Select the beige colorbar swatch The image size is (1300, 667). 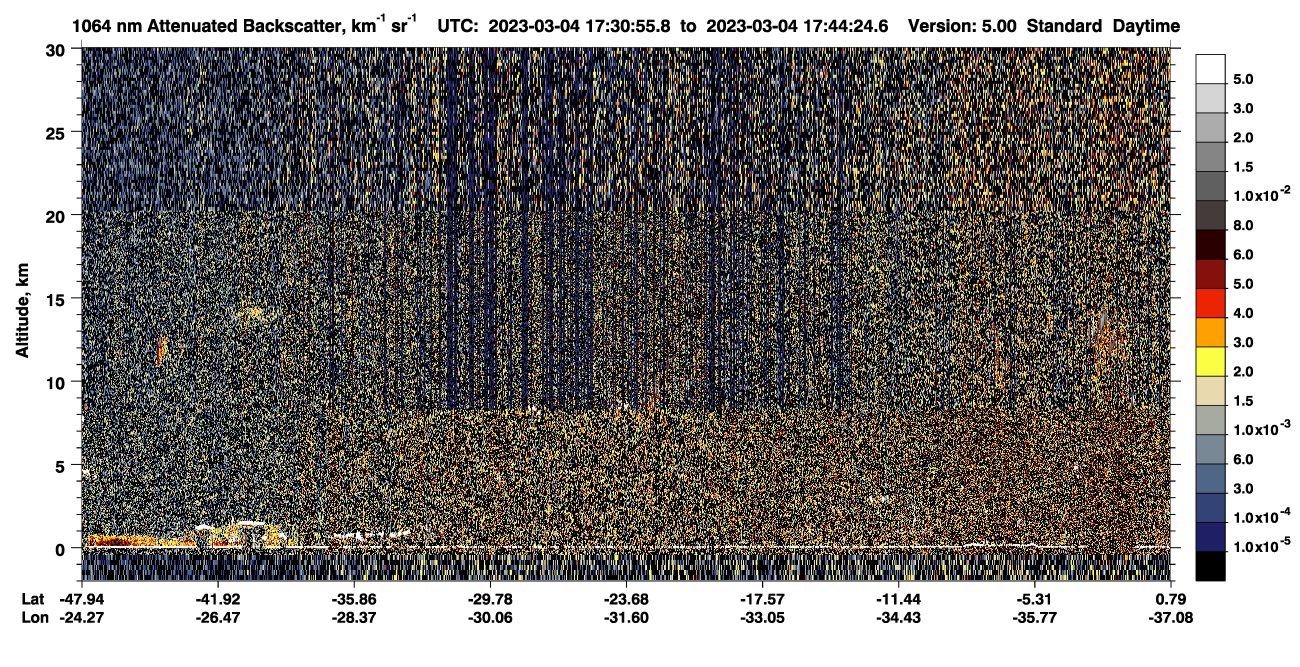click(x=1210, y=391)
